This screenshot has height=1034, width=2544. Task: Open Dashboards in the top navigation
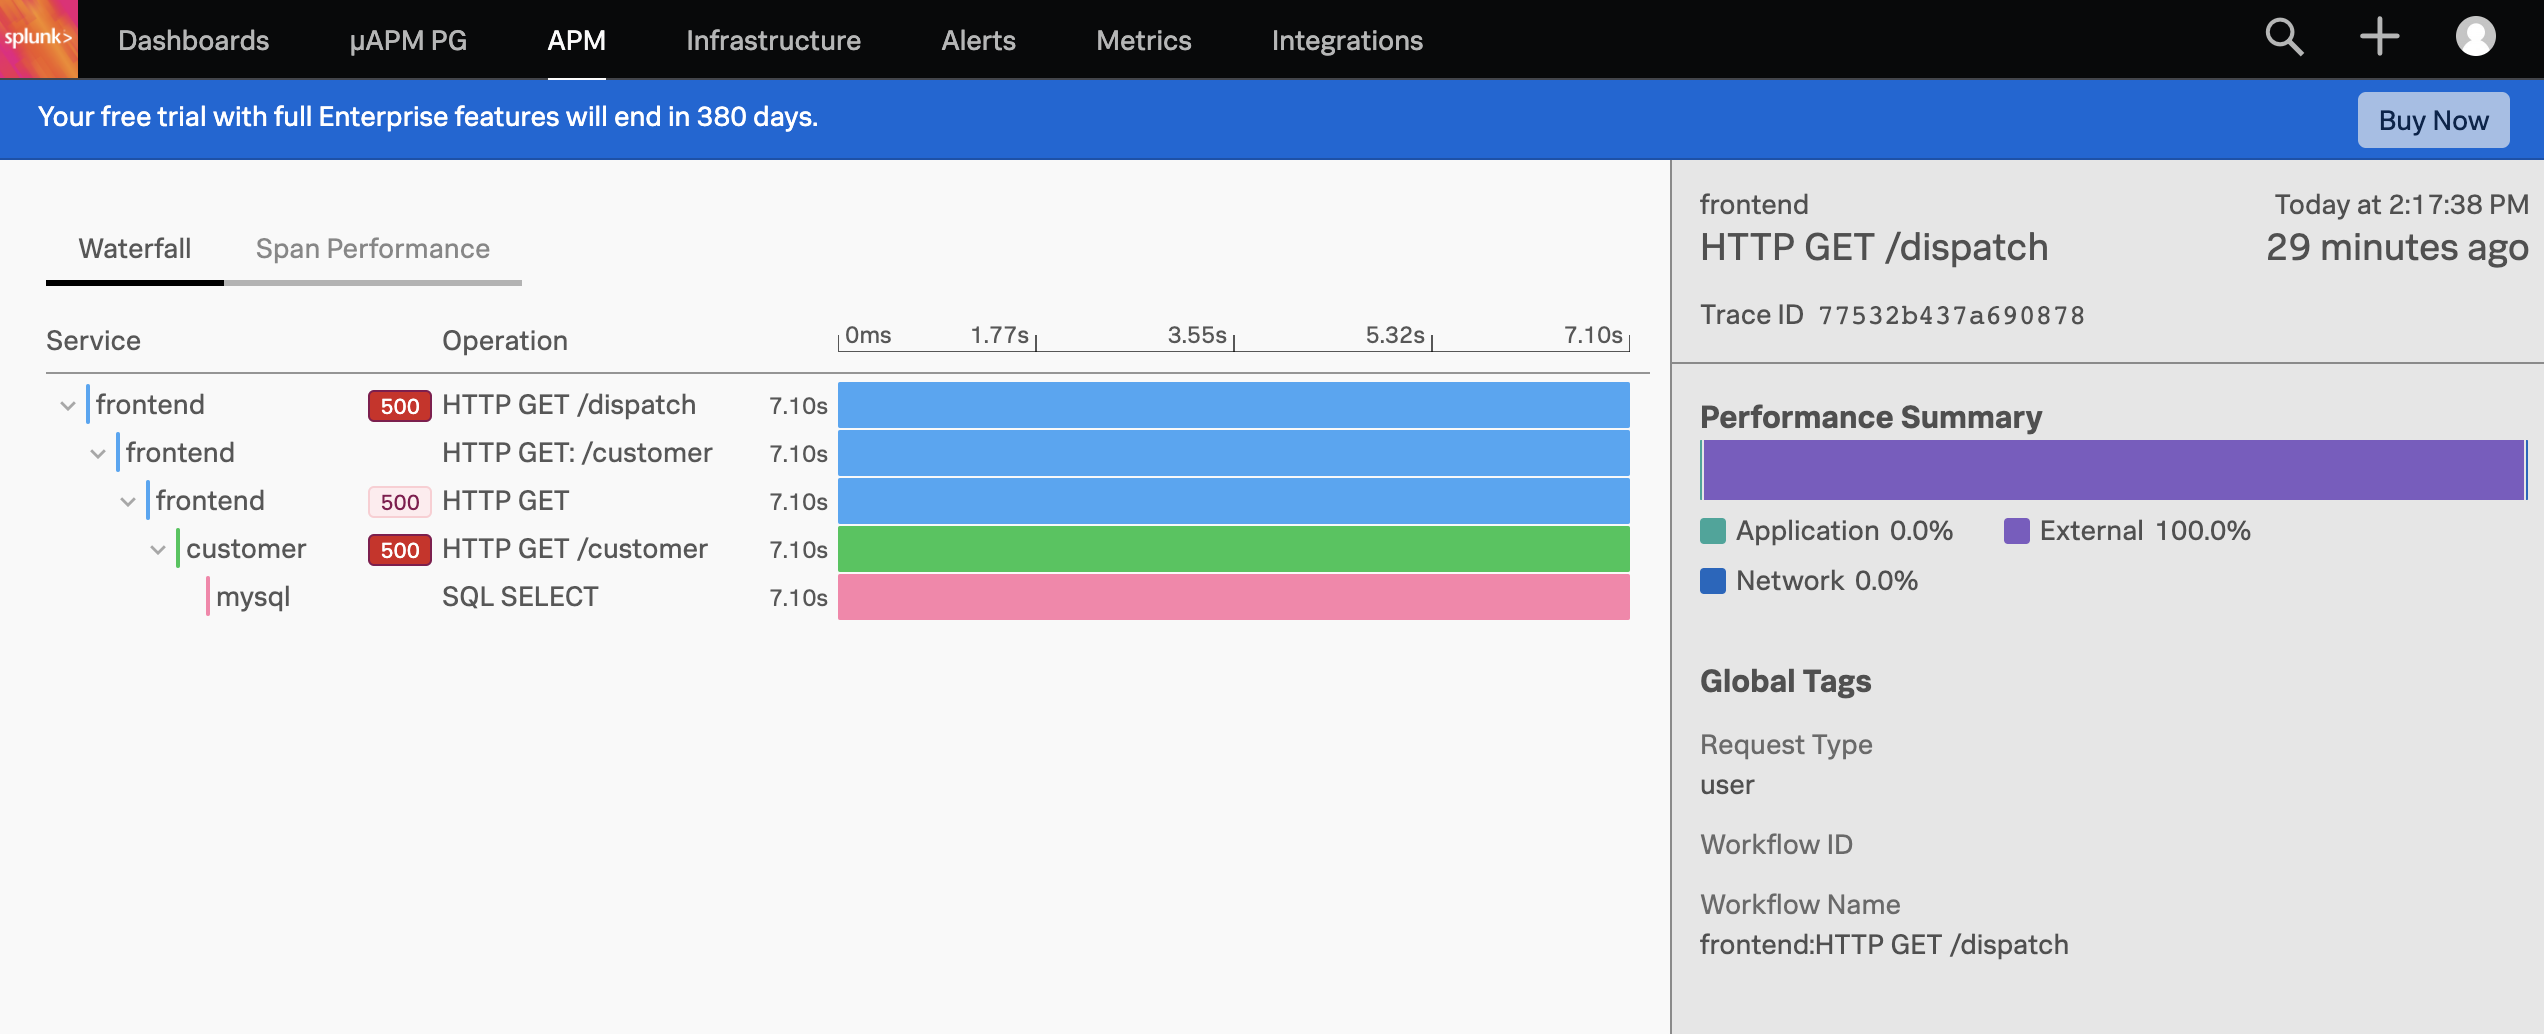click(x=194, y=40)
